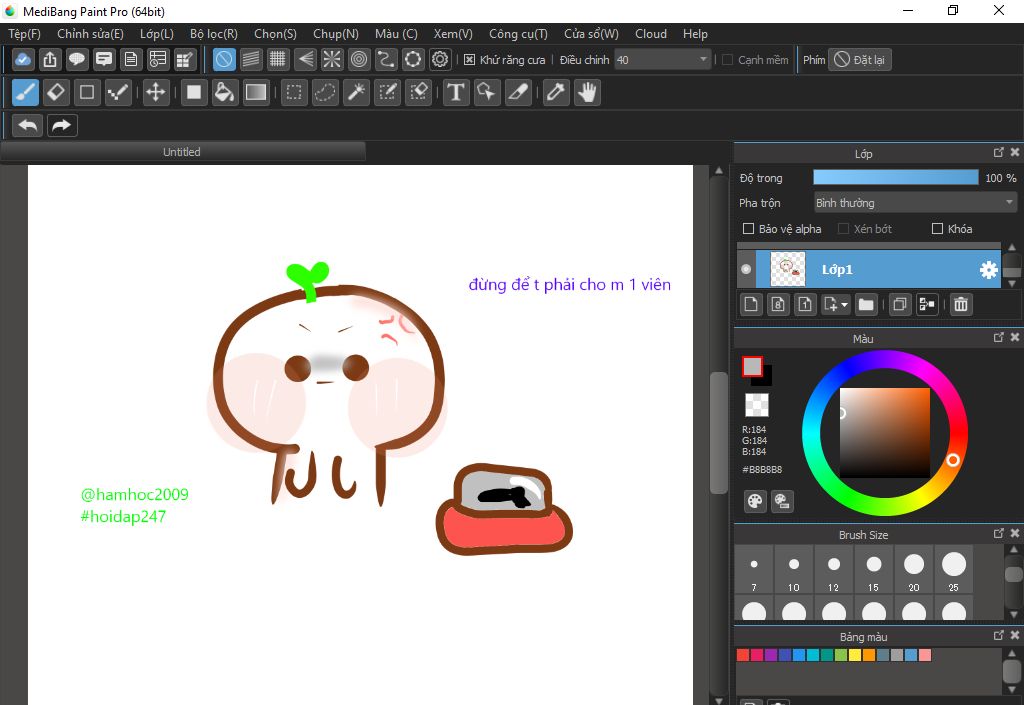The height and width of the screenshot is (705, 1024).
Task: Open the cloud save icon
Action: [23, 59]
